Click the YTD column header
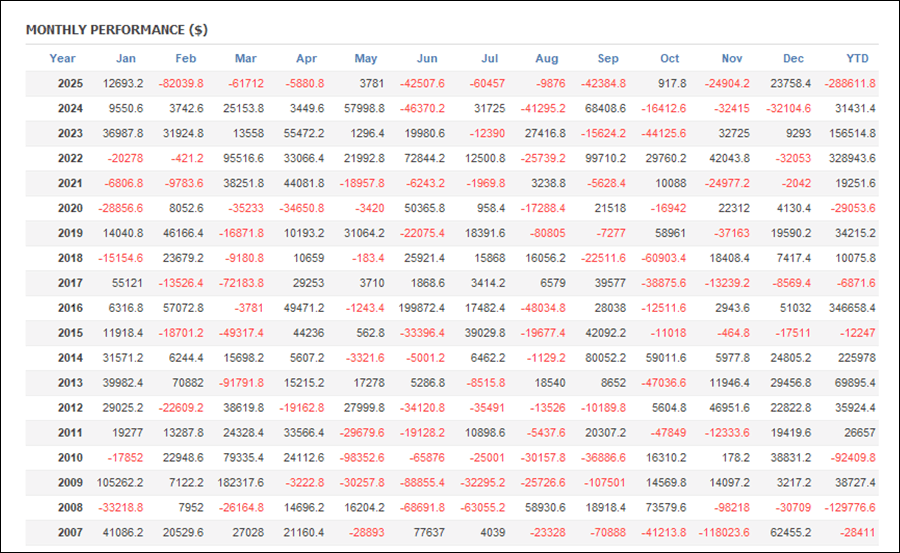 857,58
